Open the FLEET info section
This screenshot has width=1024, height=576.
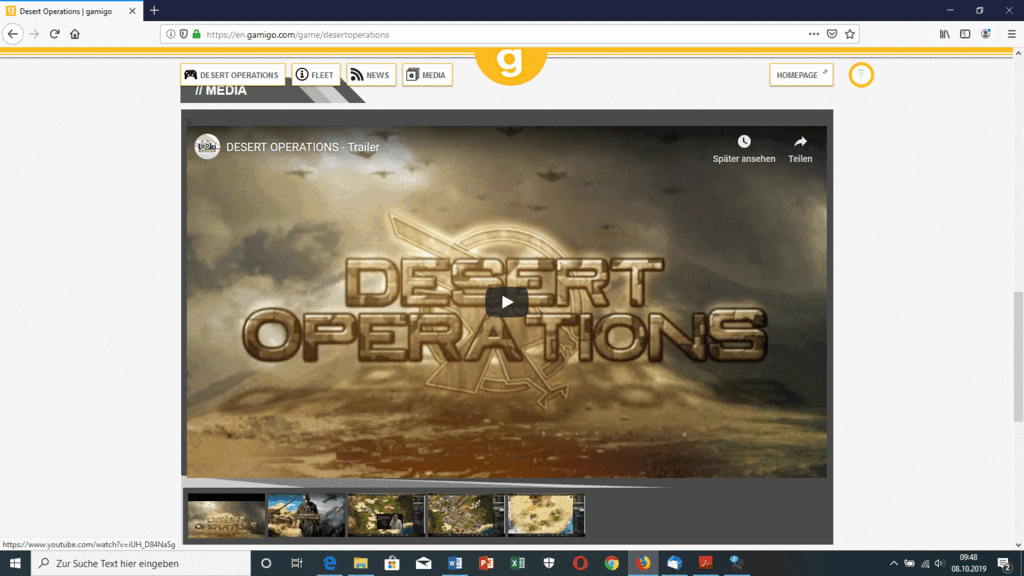tap(316, 75)
